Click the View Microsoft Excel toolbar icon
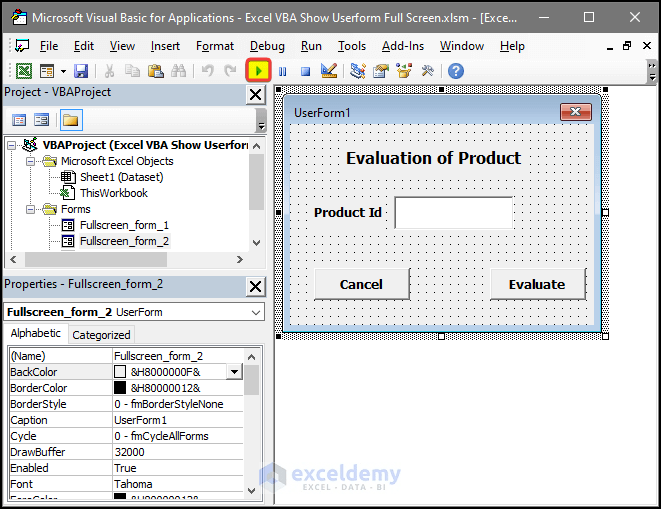Image resolution: width=661 pixels, height=509 pixels. point(24,71)
